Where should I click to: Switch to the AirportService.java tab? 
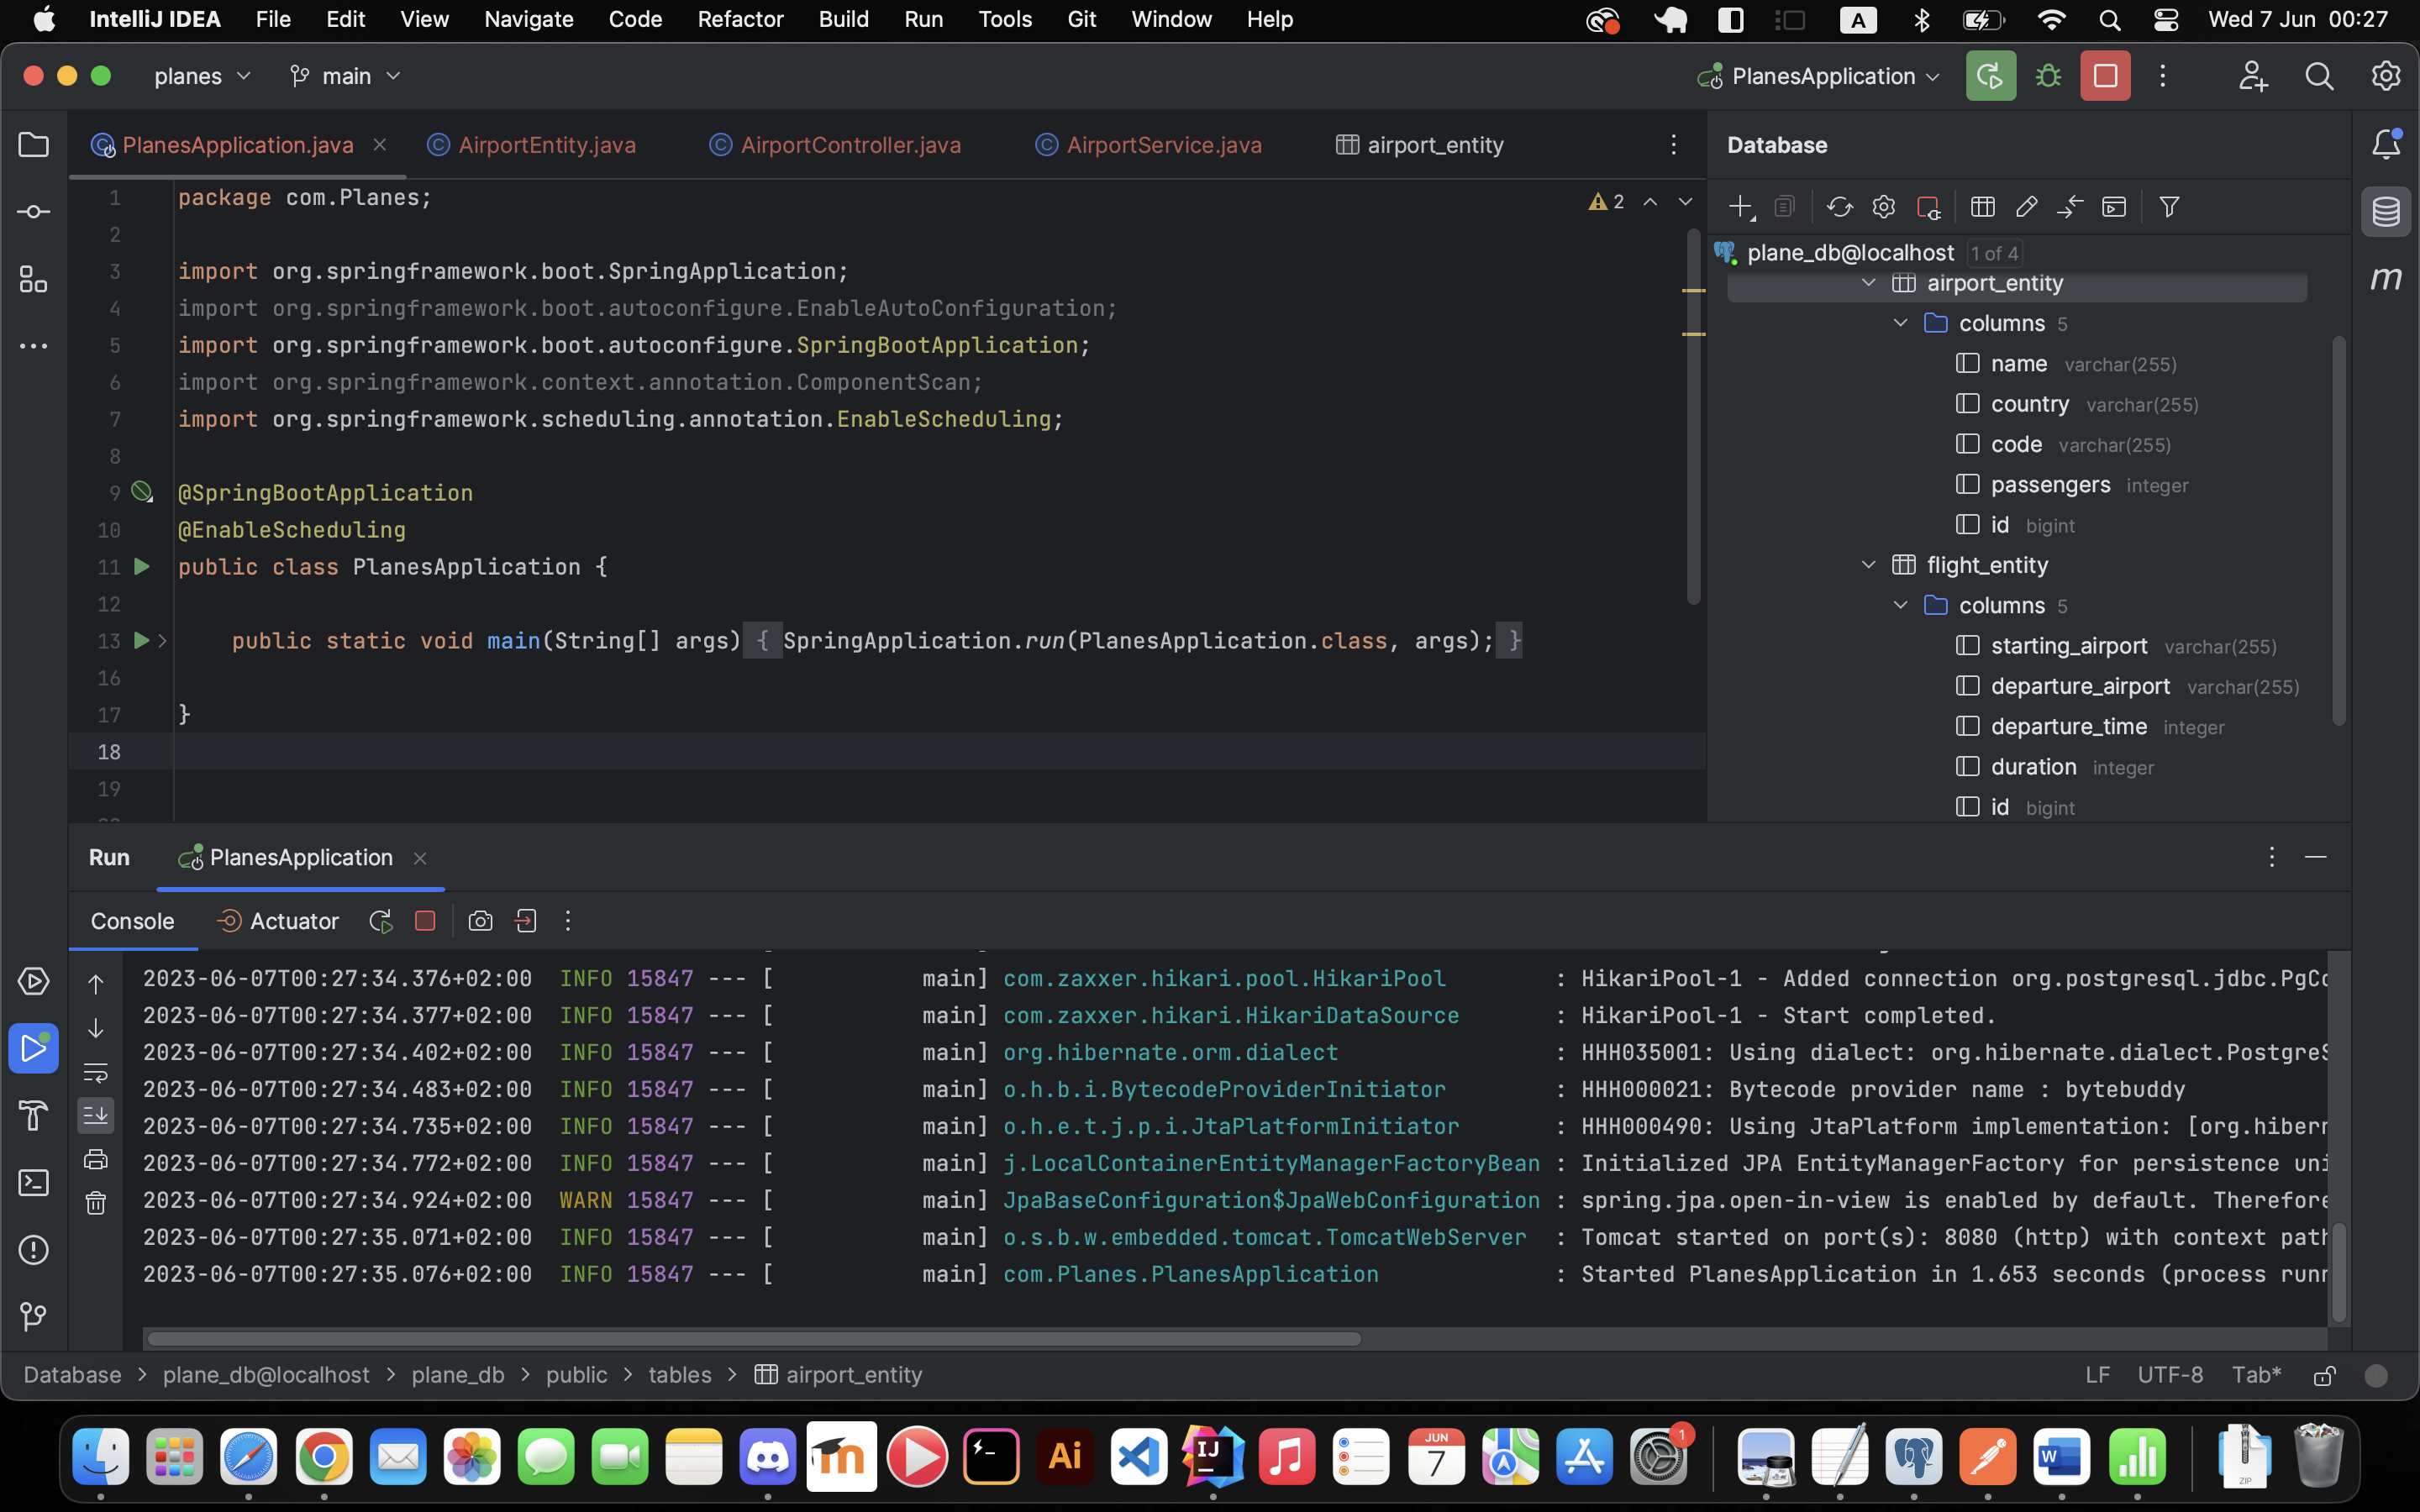tap(1163, 144)
